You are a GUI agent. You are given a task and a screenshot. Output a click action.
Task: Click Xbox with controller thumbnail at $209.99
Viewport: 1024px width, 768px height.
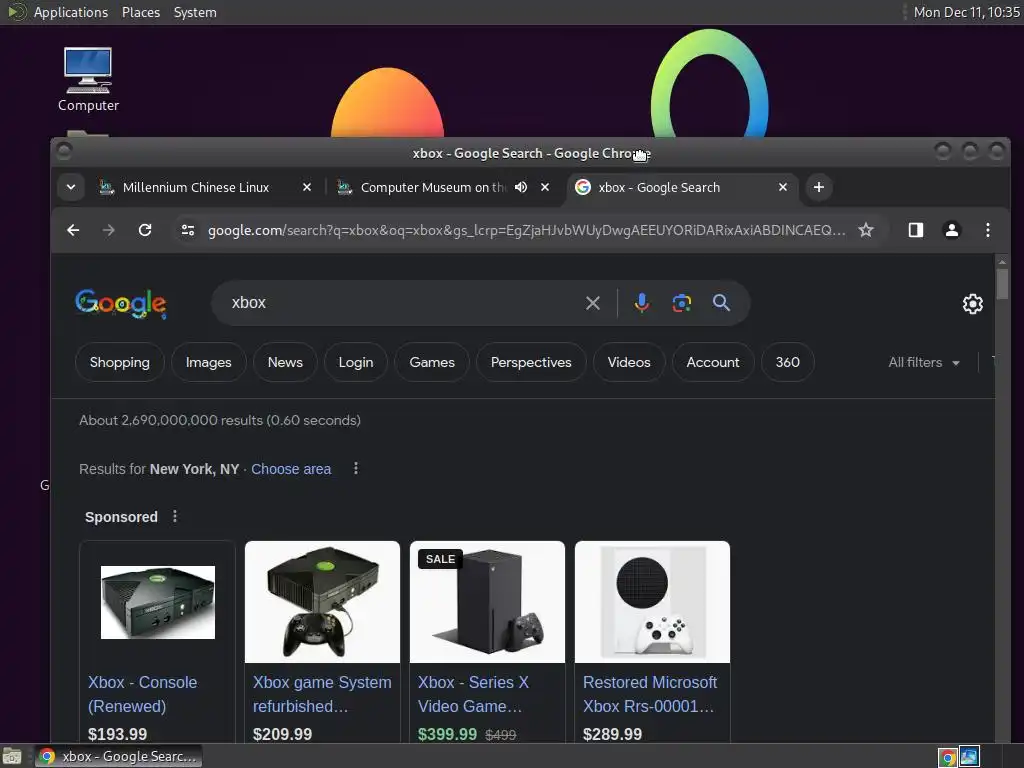pyautogui.click(x=322, y=601)
